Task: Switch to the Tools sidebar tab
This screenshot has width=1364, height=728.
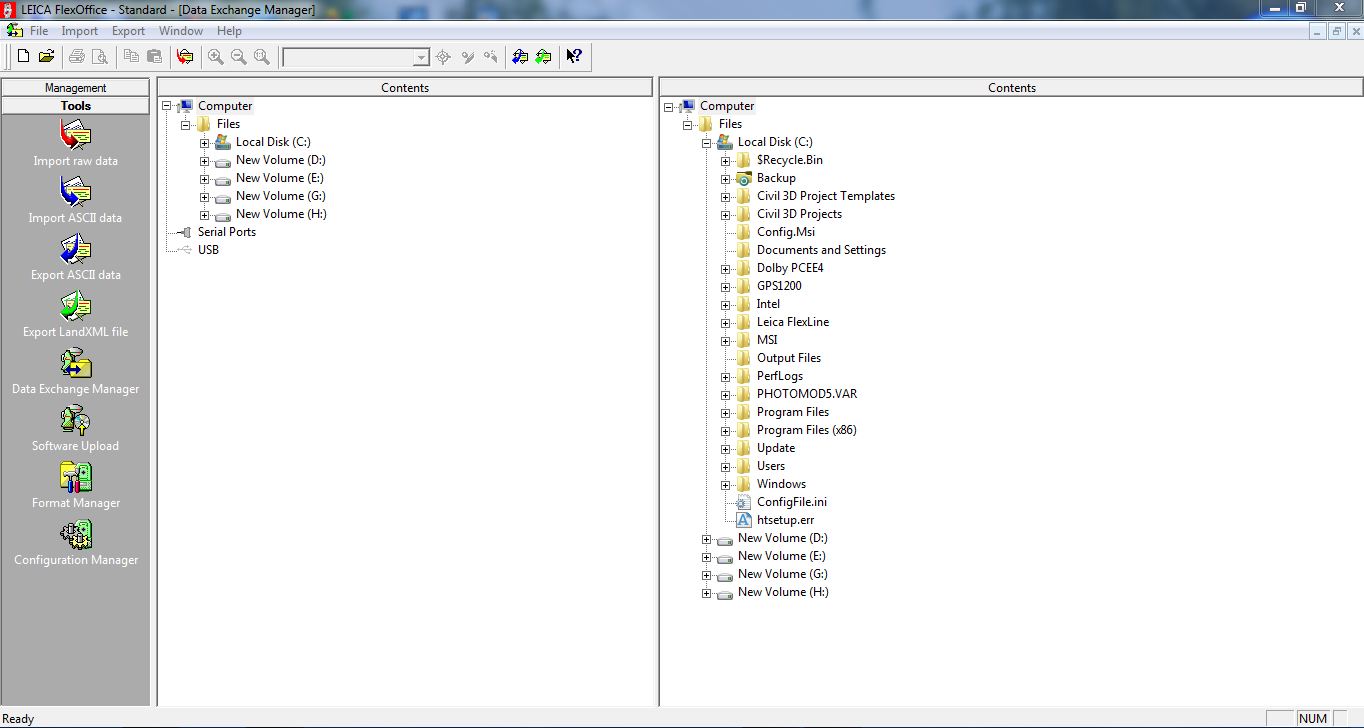Action: pyautogui.click(x=76, y=106)
